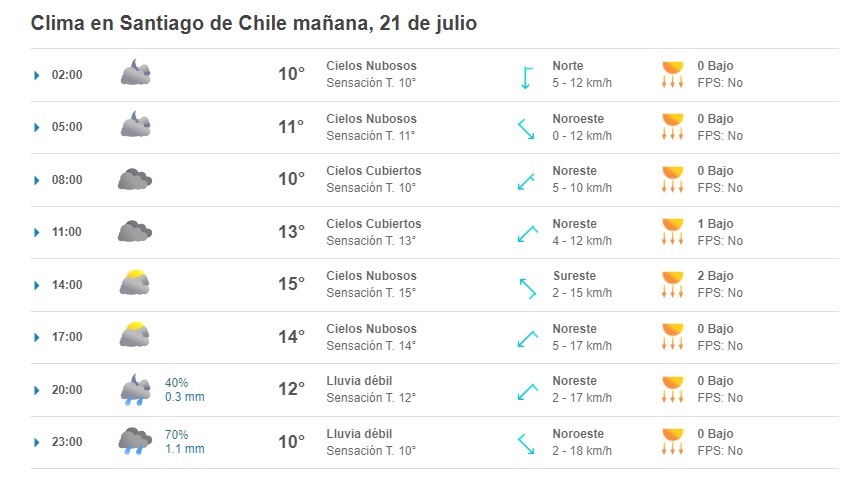
Task: Expand the 08:00 forecast row arrow
Action: [x=37, y=180]
